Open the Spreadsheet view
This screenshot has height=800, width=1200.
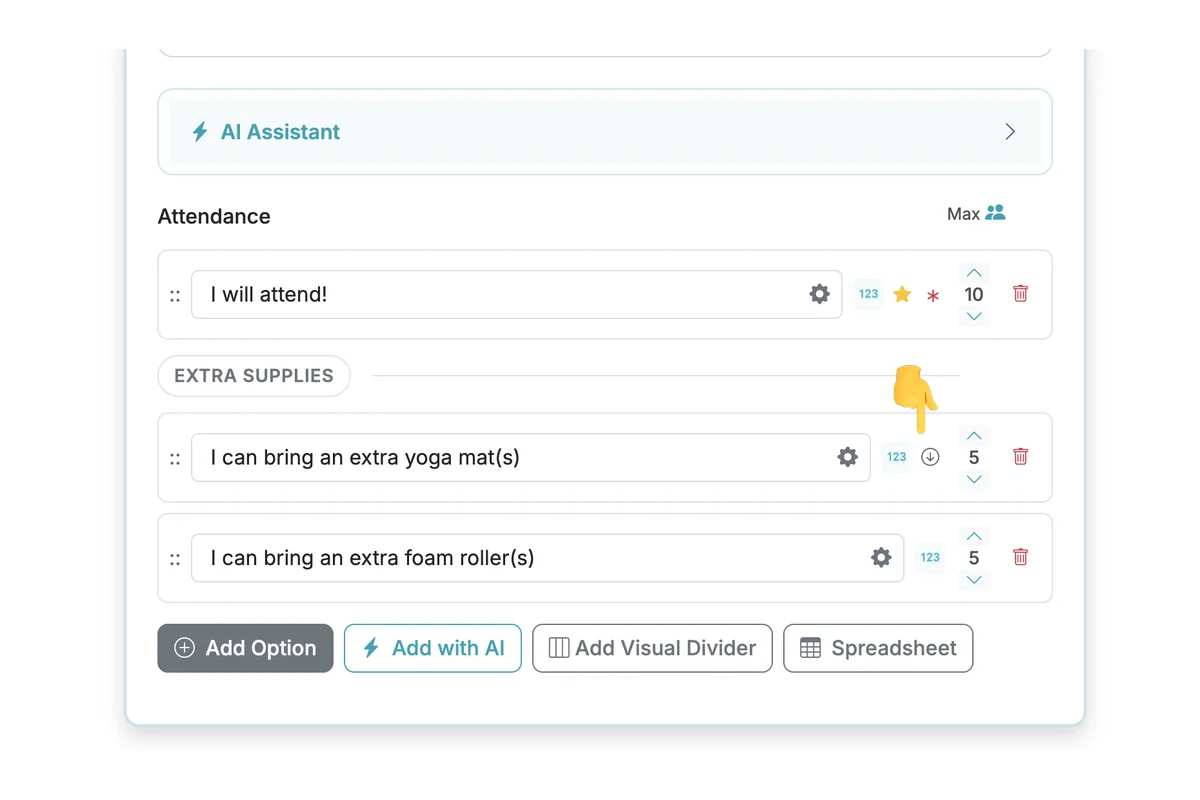click(878, 648)
